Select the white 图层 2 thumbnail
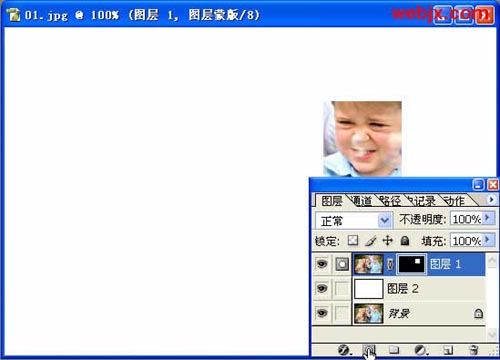The height and width of the screenshot is (360, 500). click(x=369, y=289)
